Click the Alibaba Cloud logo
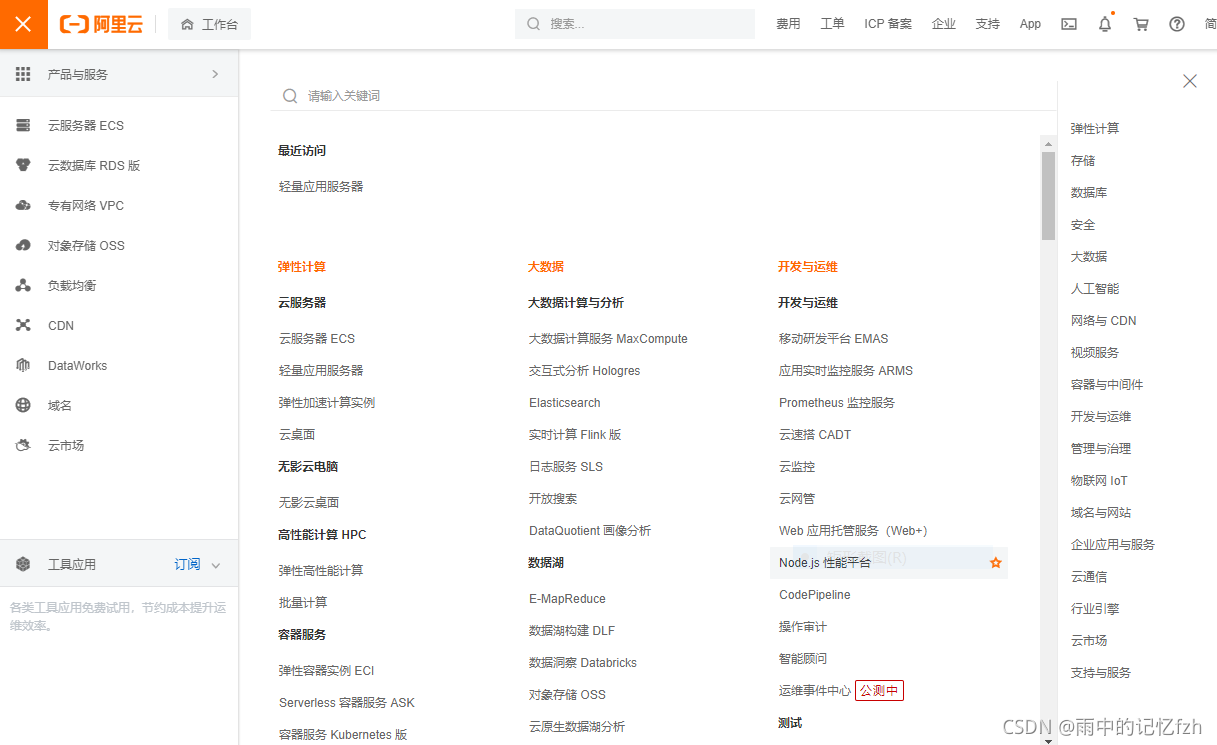This screenshot has width=1217, height=745. 101,24
